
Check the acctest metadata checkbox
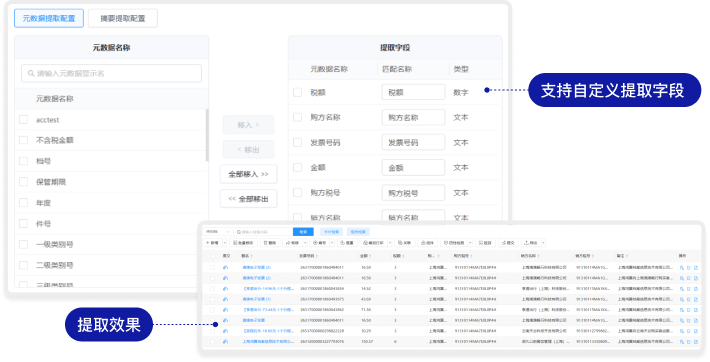(x=24, y=120)
